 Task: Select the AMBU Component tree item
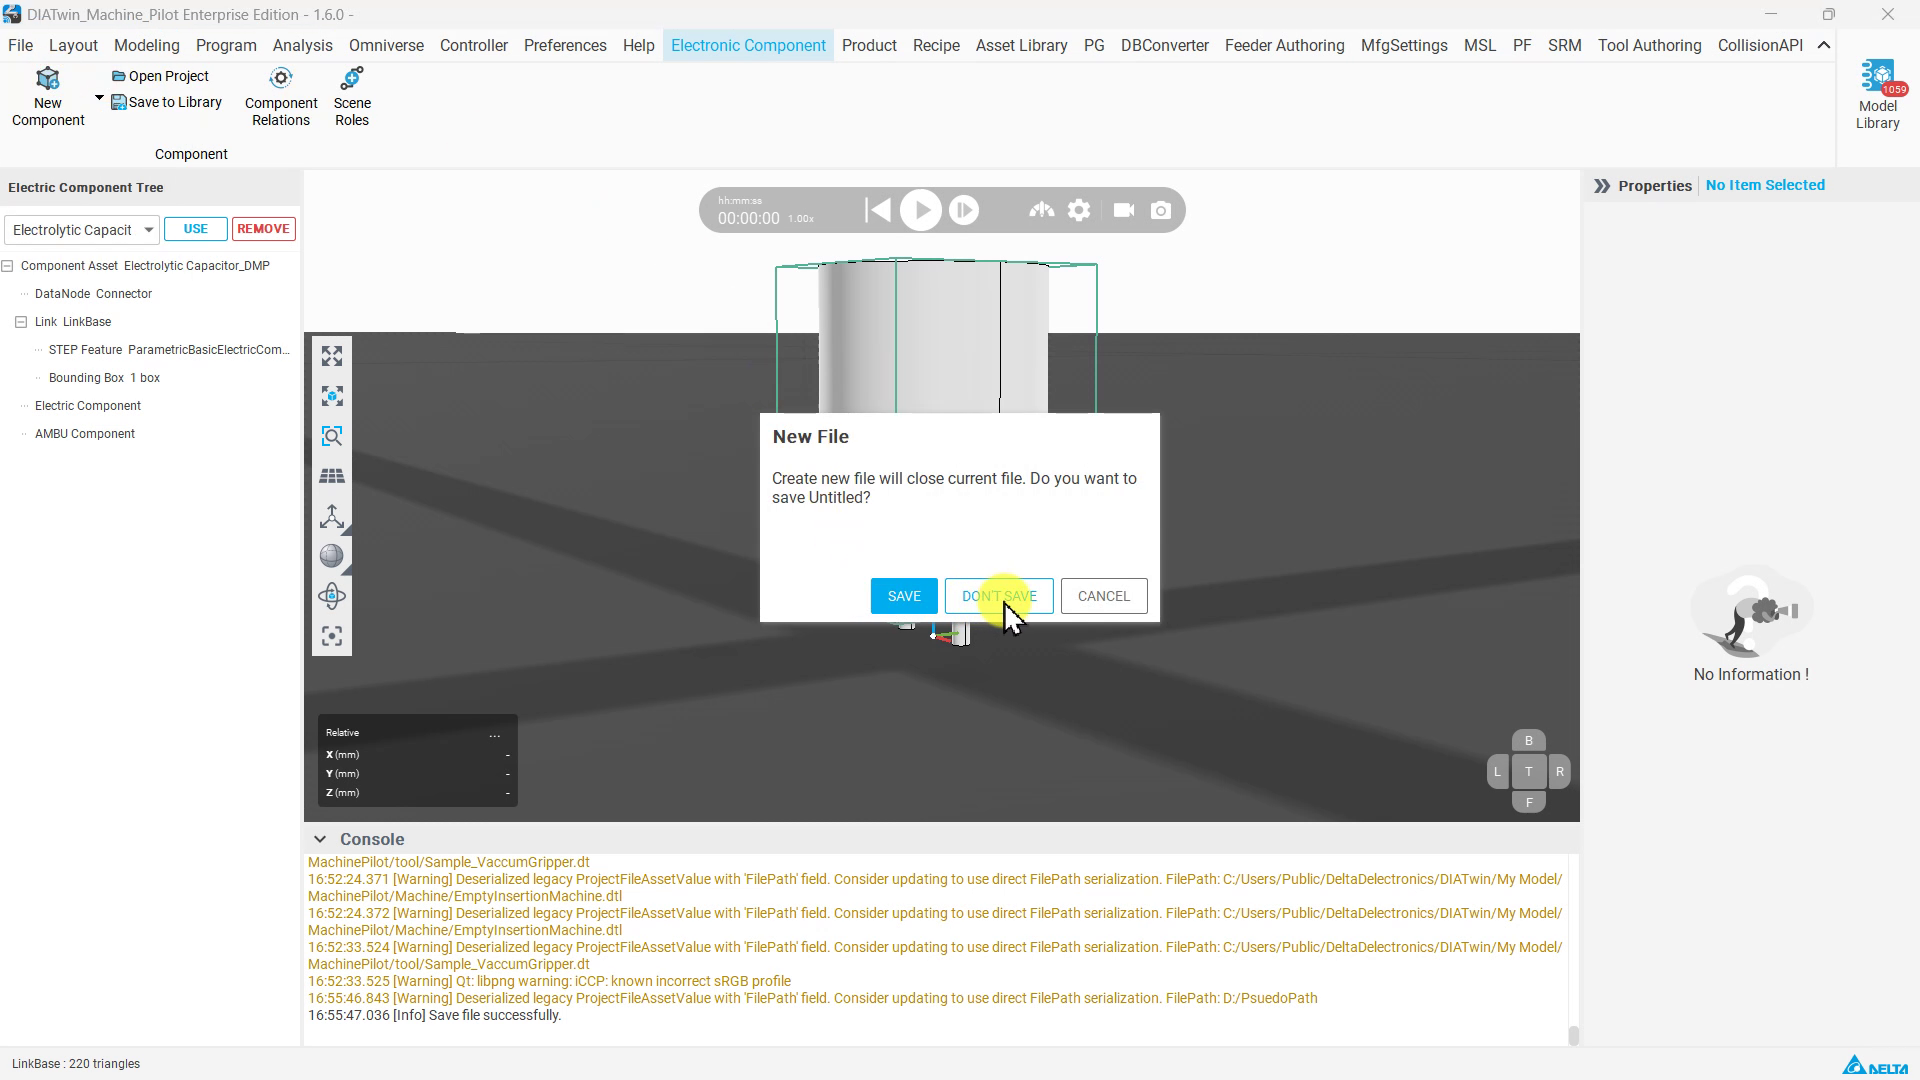(85, 434)
